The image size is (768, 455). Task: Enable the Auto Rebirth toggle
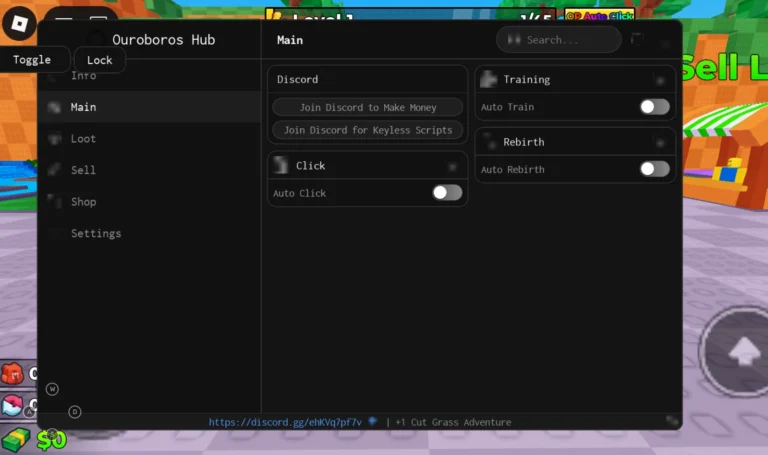[655, 169]
